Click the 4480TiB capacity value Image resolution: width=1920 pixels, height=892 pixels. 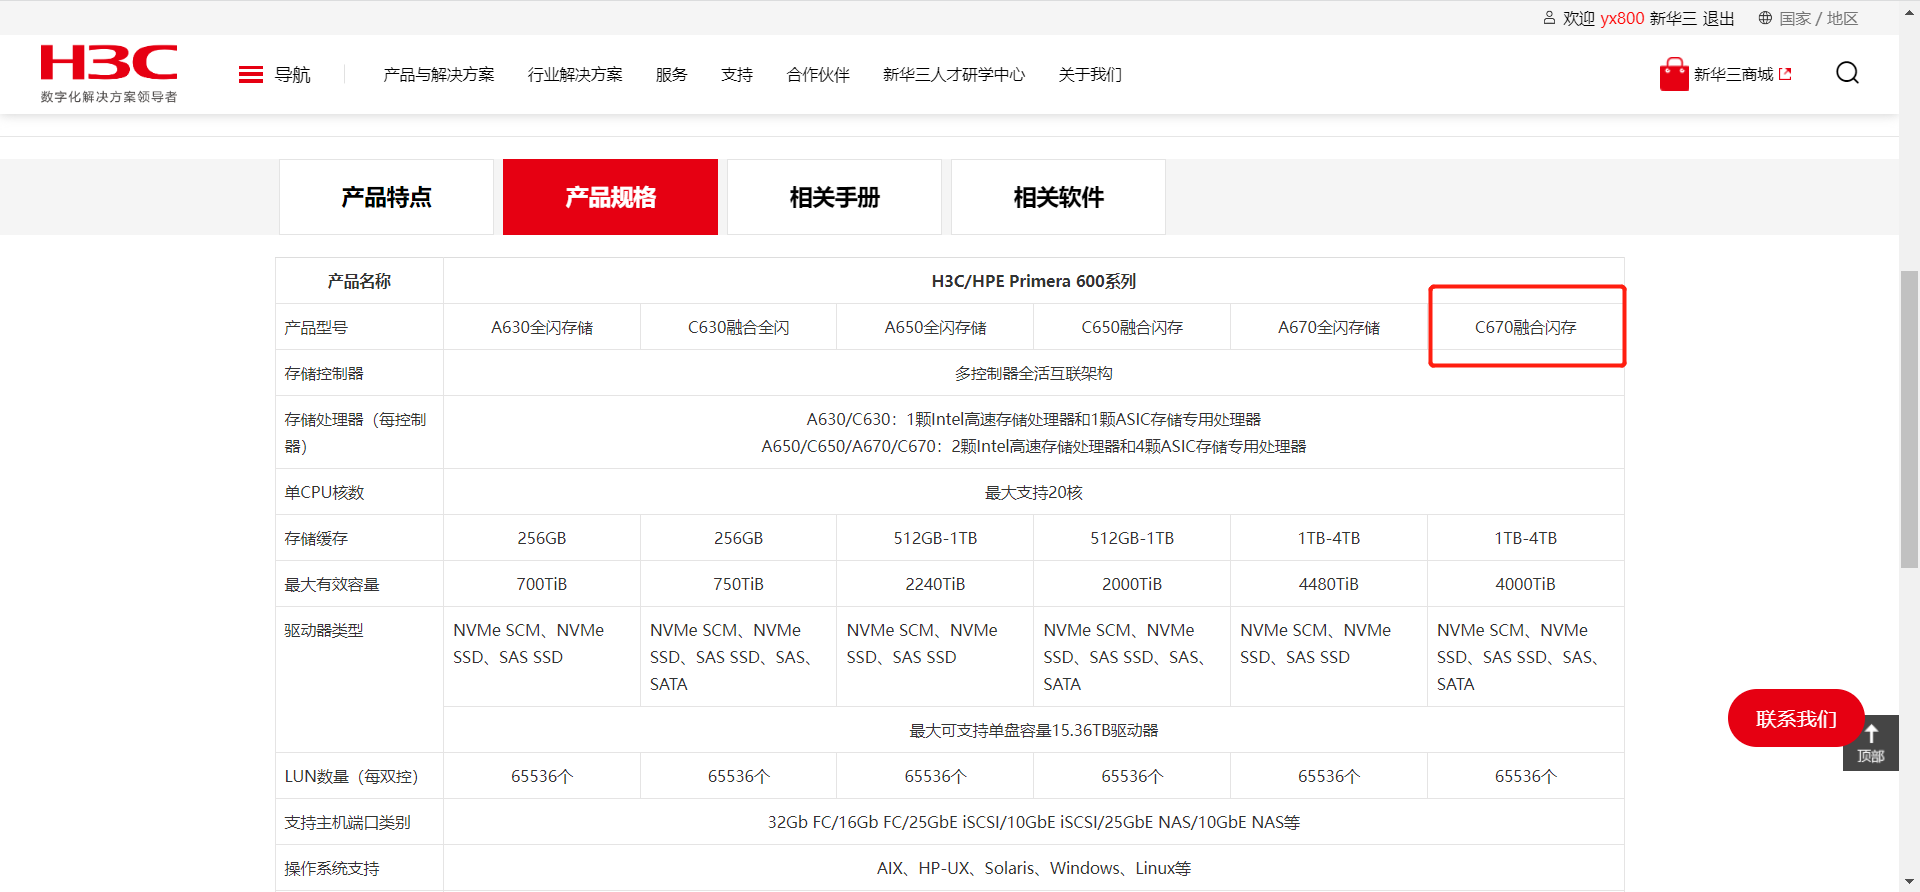coord(1329,584)
